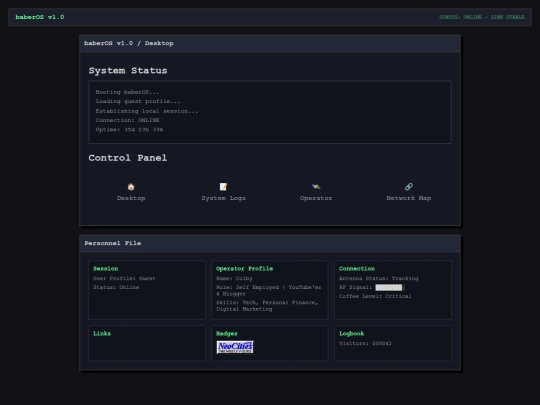Click the baberOS v1.0 / Desktop window title
540x405 pixels.
[129, 43]
